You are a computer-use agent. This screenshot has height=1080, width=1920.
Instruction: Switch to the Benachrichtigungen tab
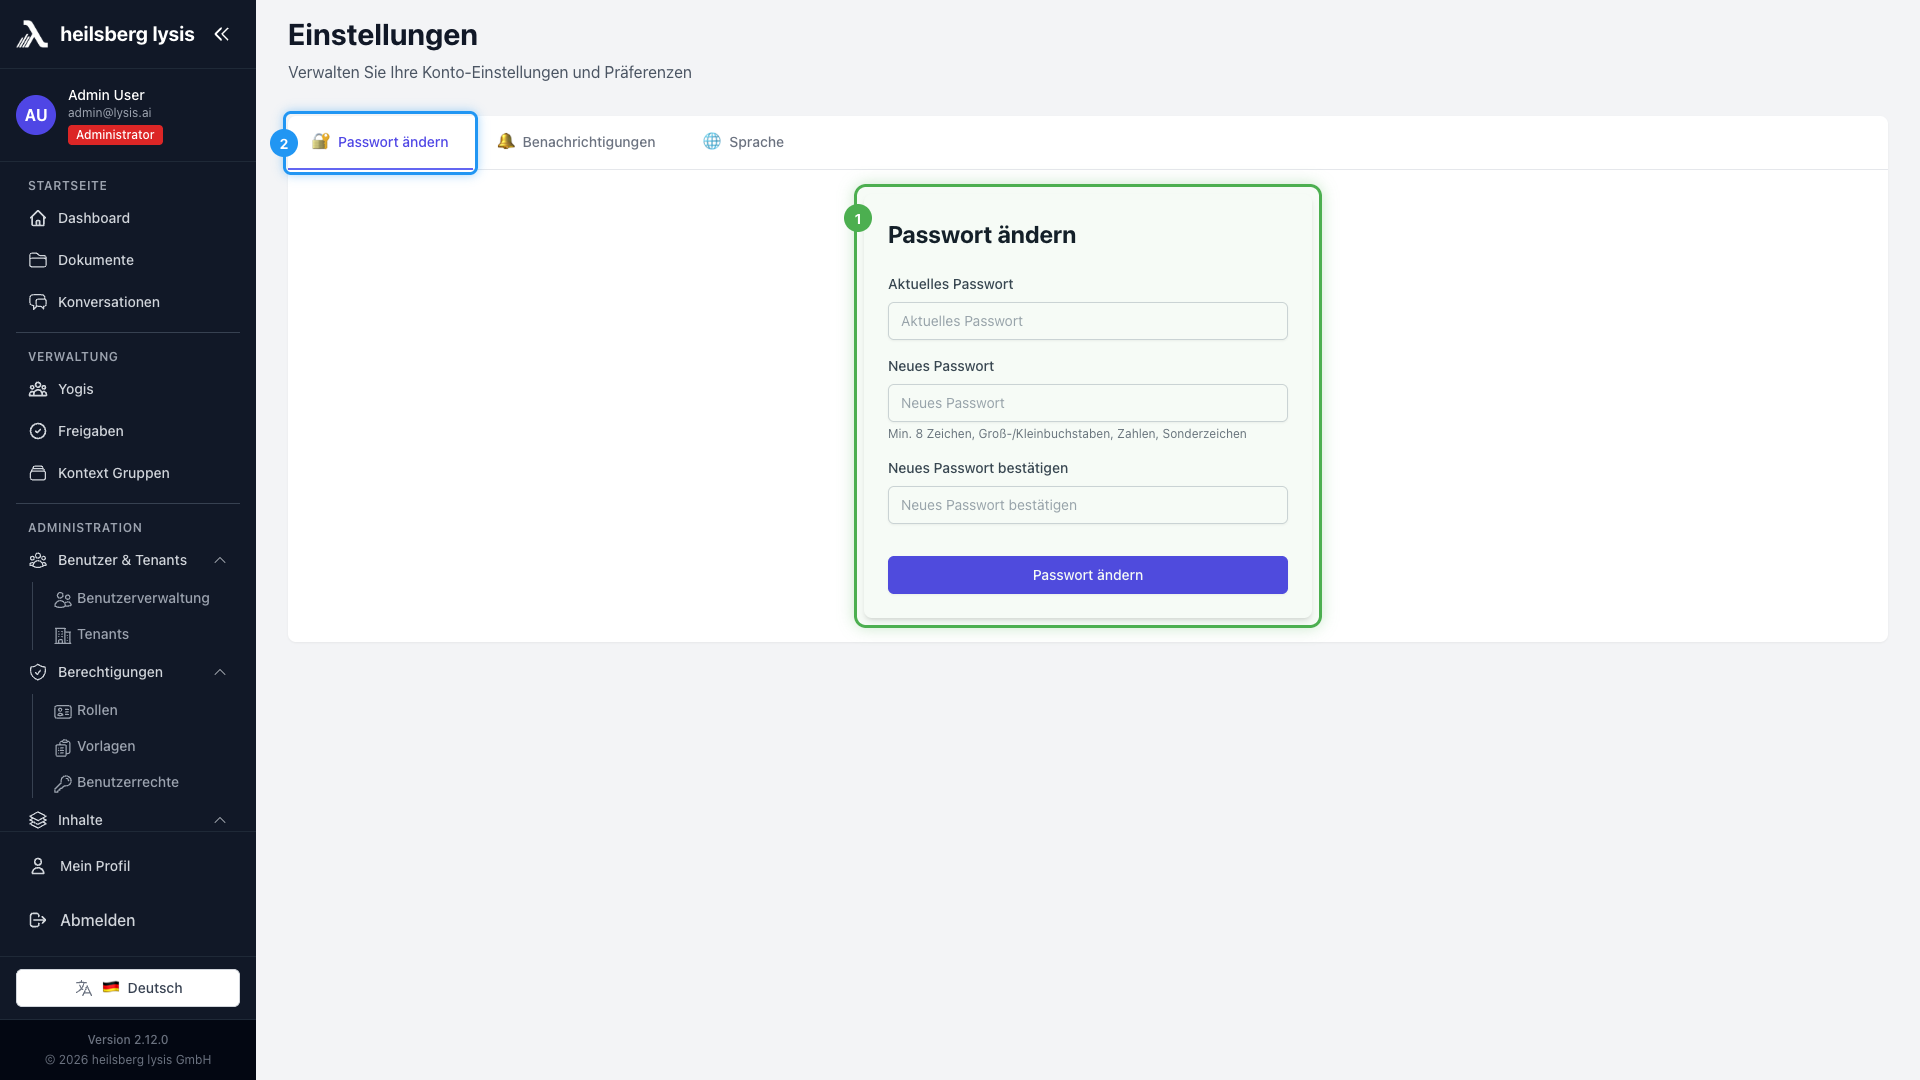click(x=577, y=142)
